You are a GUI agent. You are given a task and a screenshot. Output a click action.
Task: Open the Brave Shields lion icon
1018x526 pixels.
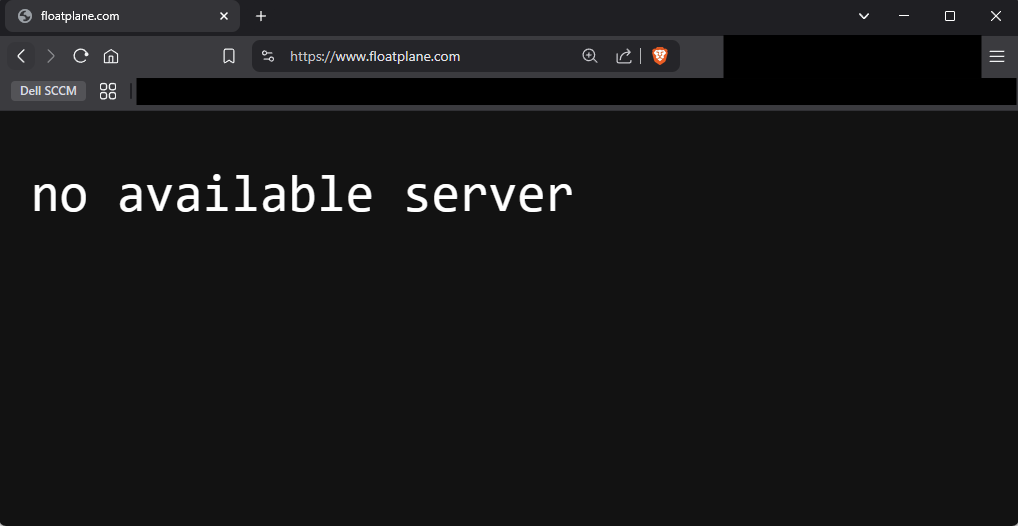[660, 56]
